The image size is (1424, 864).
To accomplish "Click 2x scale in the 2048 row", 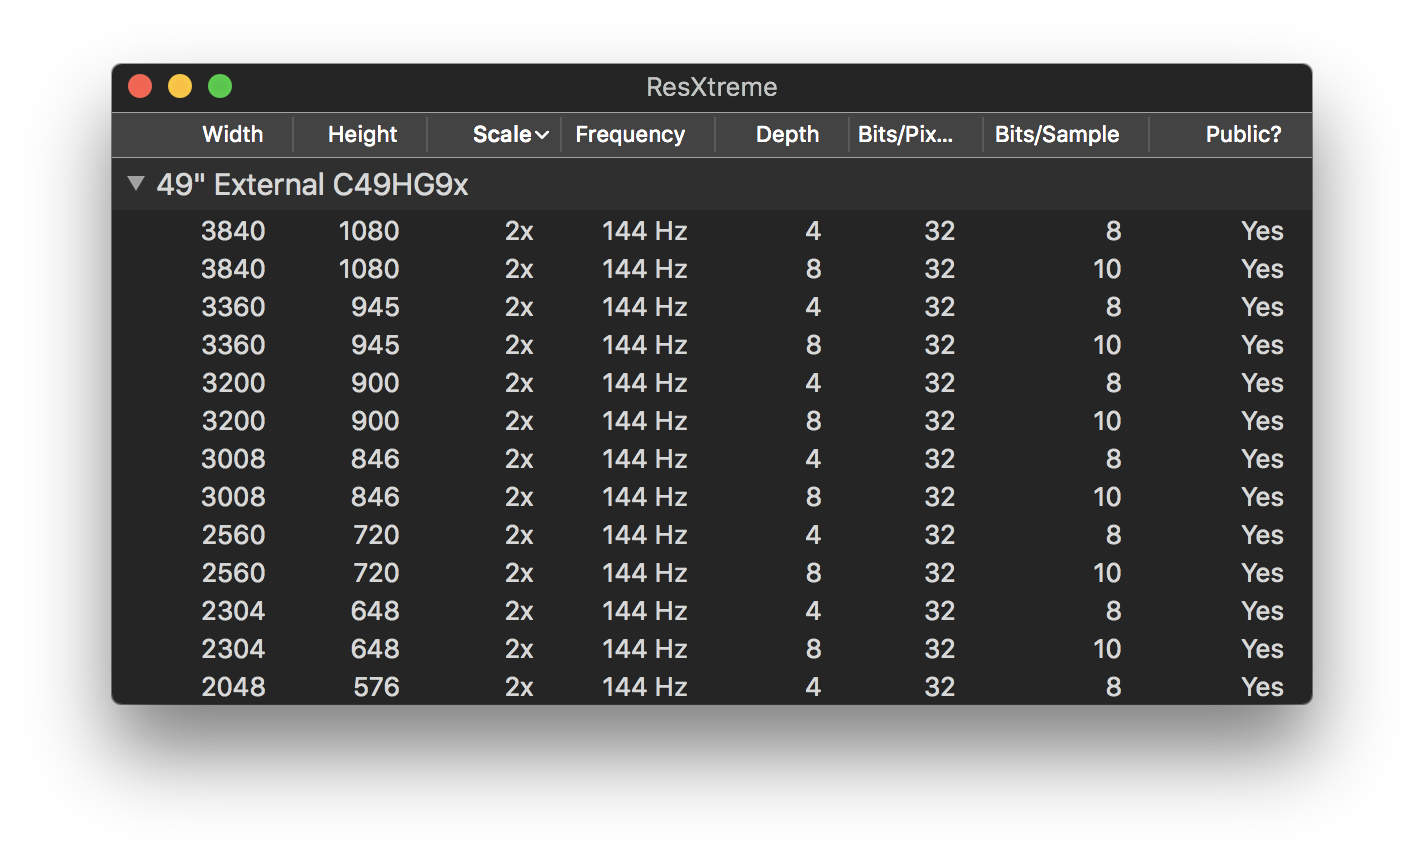I will [x=519, y=687].
